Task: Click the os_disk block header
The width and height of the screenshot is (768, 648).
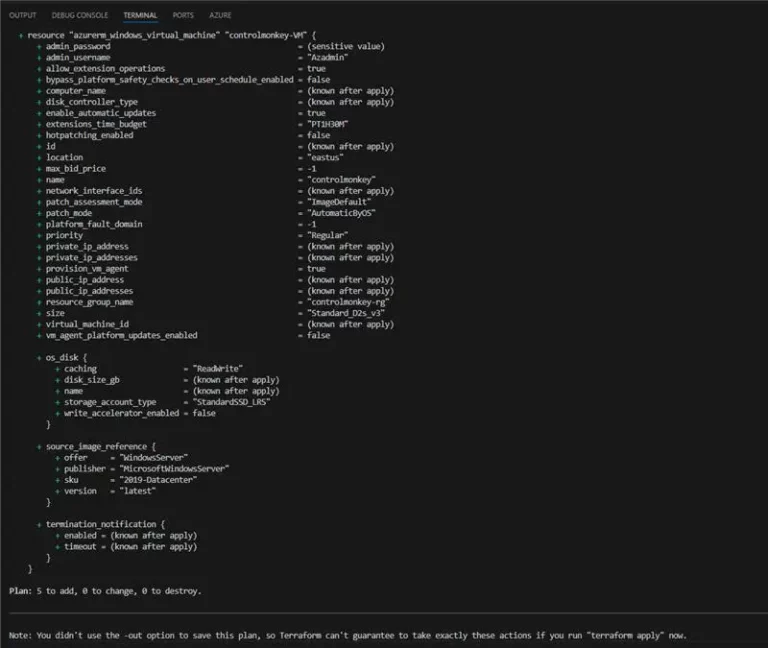Action: coord(66,357)
